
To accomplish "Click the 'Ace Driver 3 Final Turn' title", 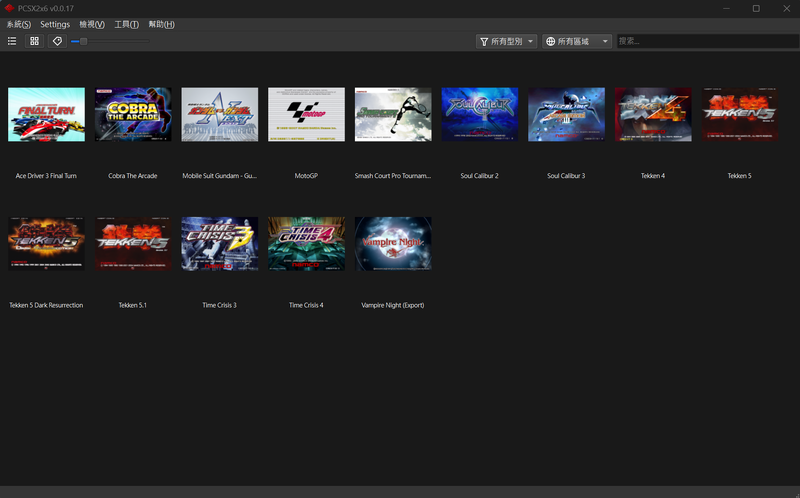I will coord(46,176).
